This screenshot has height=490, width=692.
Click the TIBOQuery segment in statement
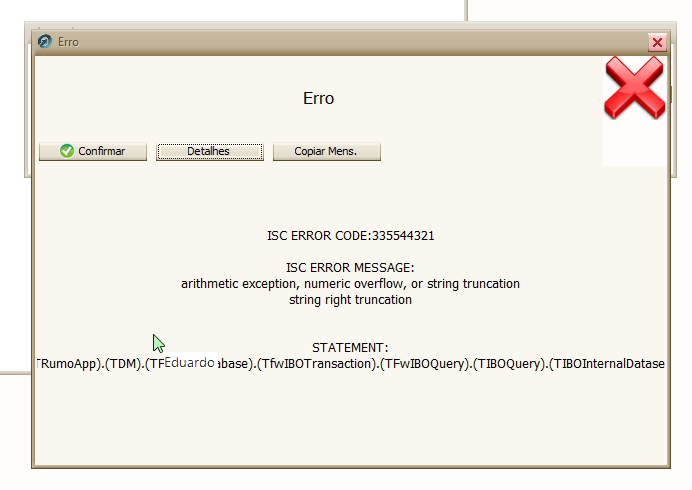(x=509, y=364)
